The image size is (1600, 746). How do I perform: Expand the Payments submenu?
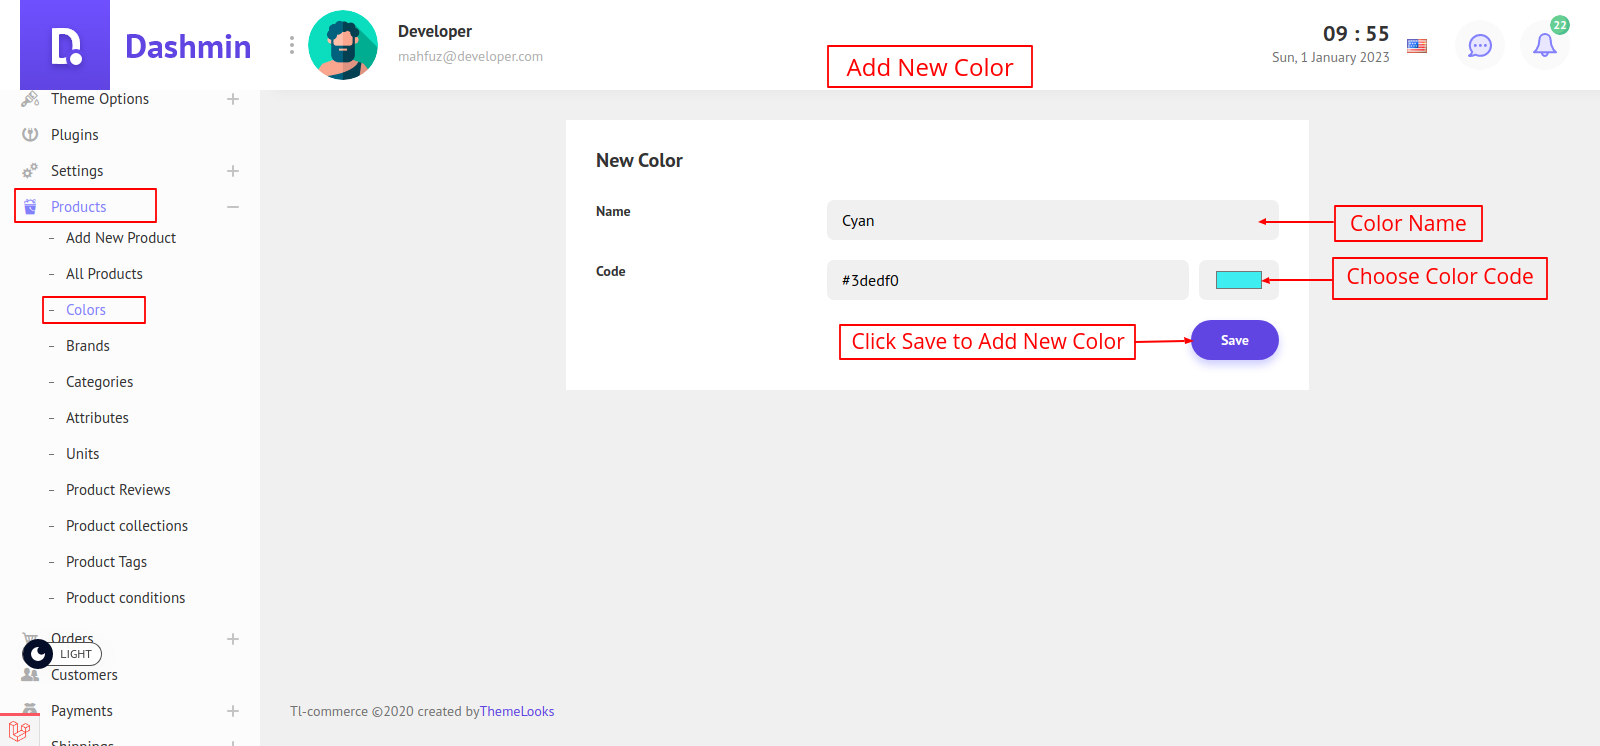tap(233, 711)
